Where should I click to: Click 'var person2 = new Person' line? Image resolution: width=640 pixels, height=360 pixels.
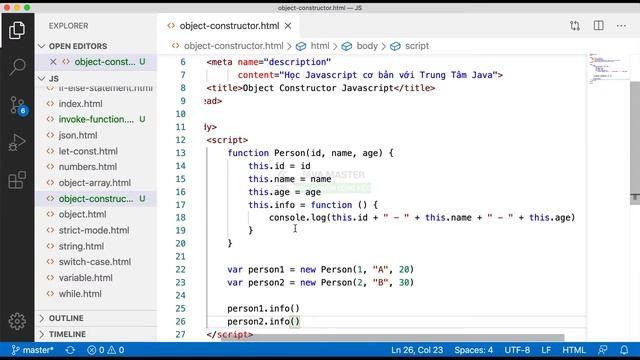coord(320,282)
